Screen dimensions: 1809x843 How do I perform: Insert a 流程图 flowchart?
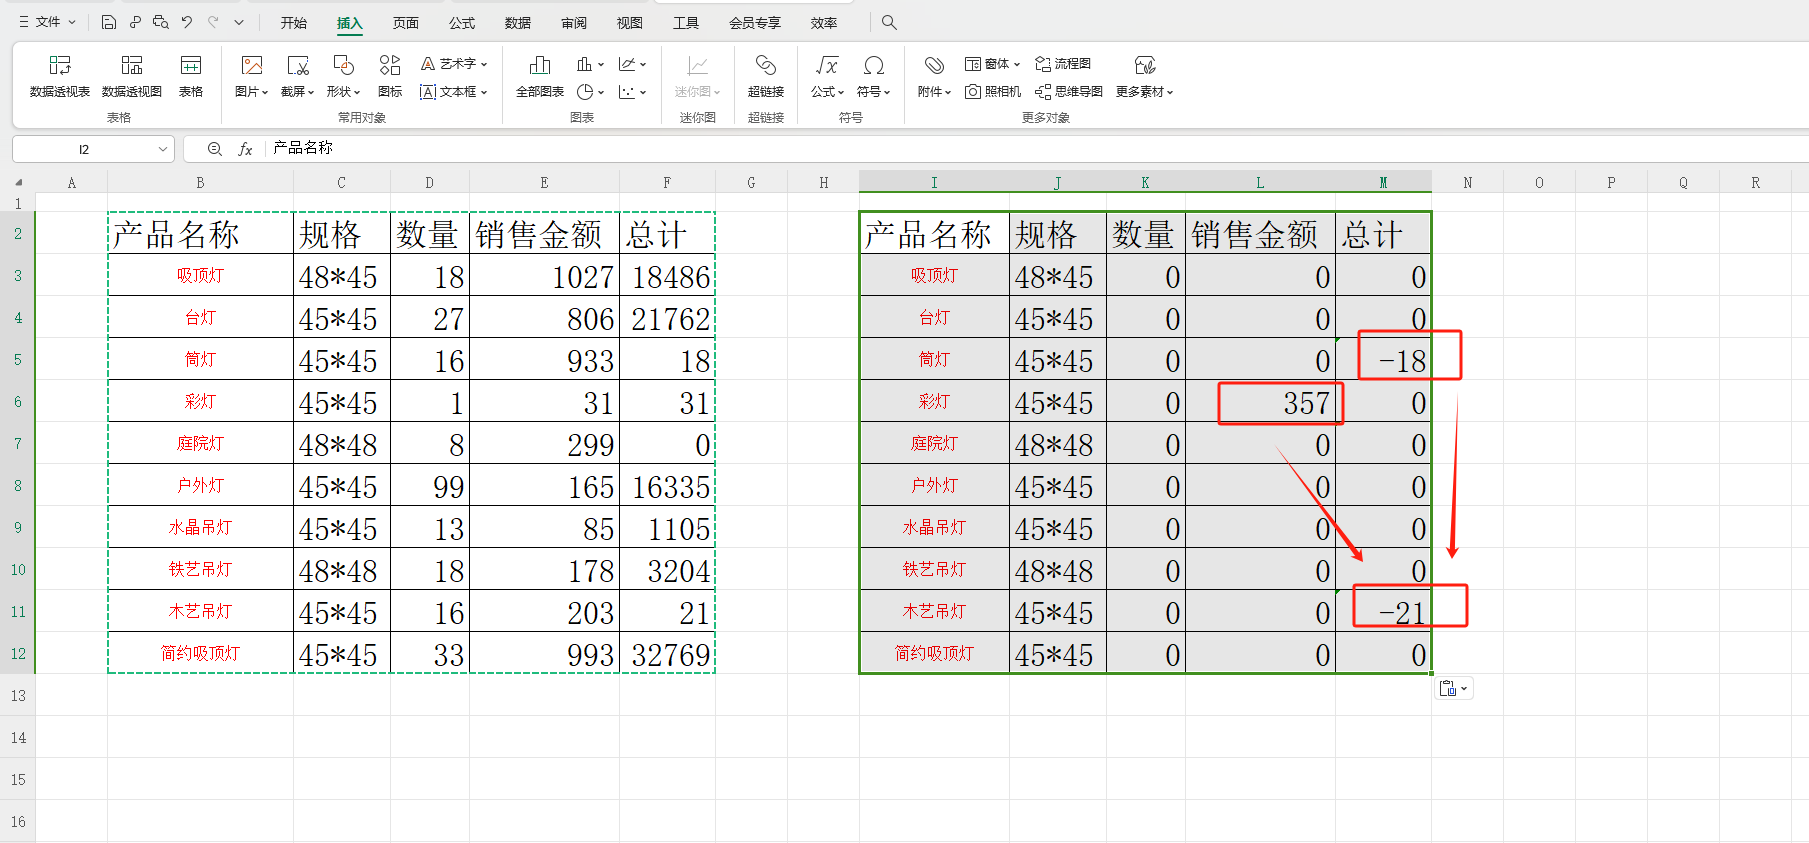click(x=1063, y=64)
